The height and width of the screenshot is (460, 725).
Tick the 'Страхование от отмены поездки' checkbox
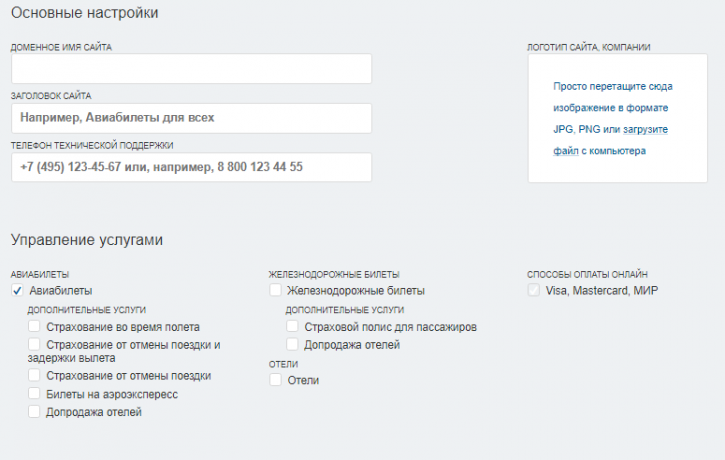coord(34,375)
